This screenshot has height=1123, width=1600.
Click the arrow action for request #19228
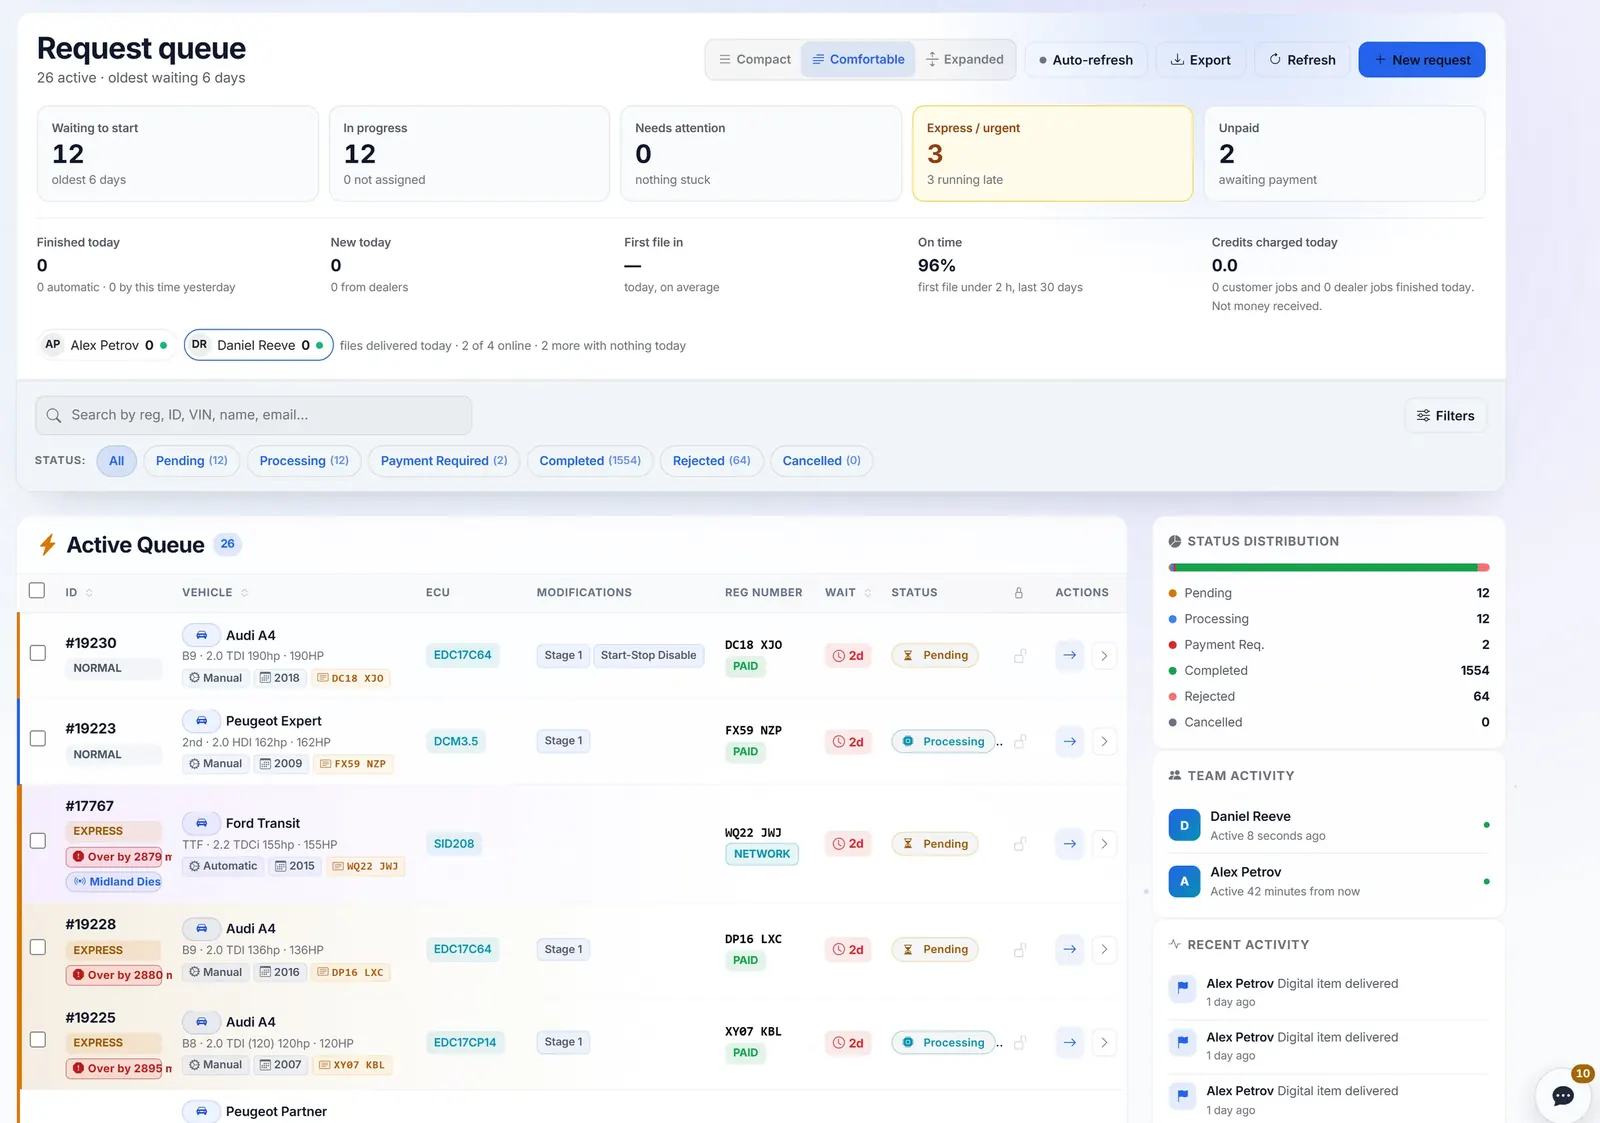pos(1070,949)
